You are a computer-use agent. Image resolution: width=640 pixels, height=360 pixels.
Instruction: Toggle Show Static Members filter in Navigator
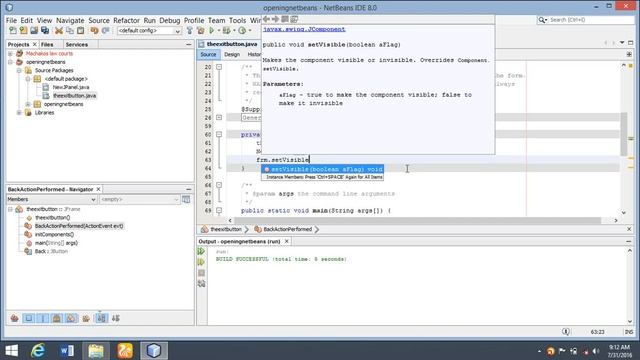43,318
